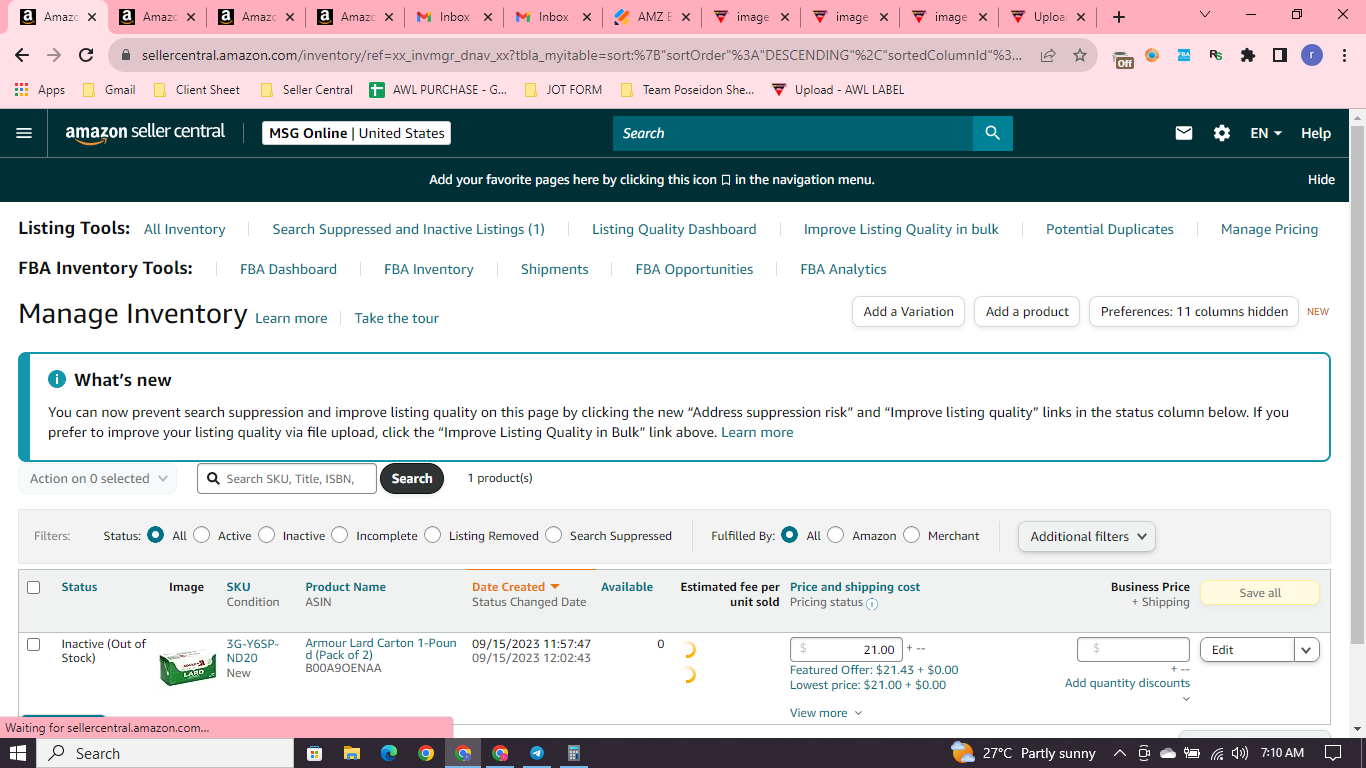The image size is (1366, 768).
Task: Open the browser extensions puzzle icon
Action: click(x=1248, y=56)
